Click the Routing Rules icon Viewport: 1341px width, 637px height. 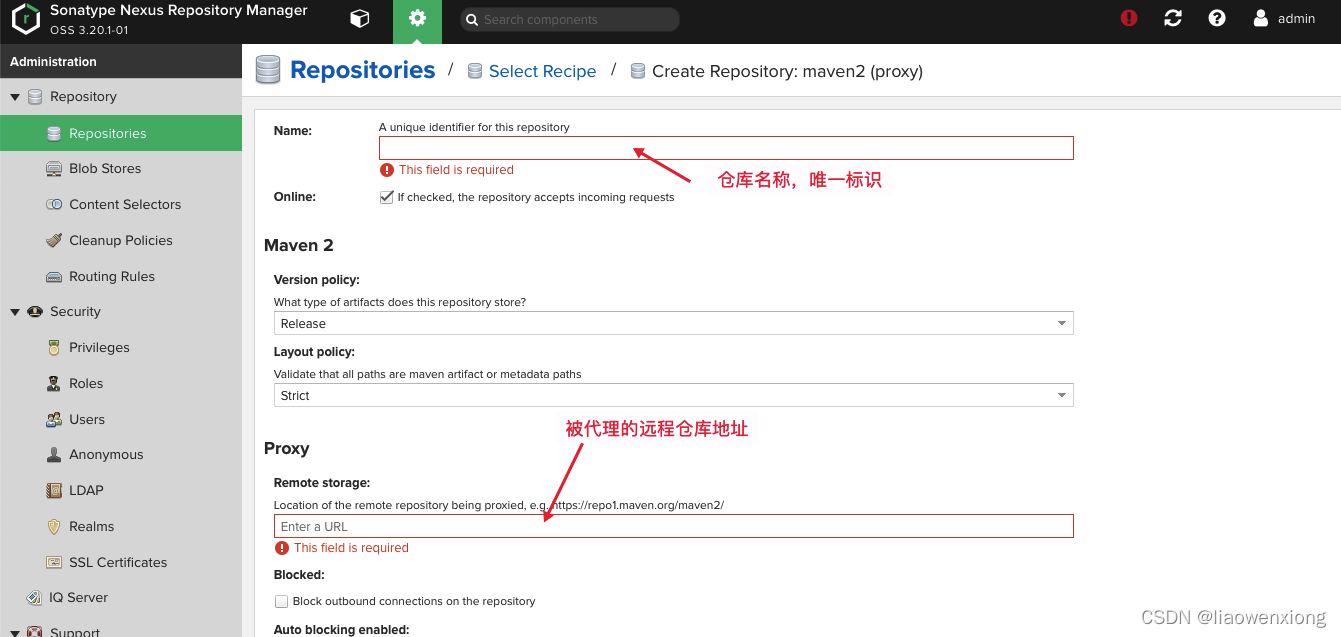[54, 276]
